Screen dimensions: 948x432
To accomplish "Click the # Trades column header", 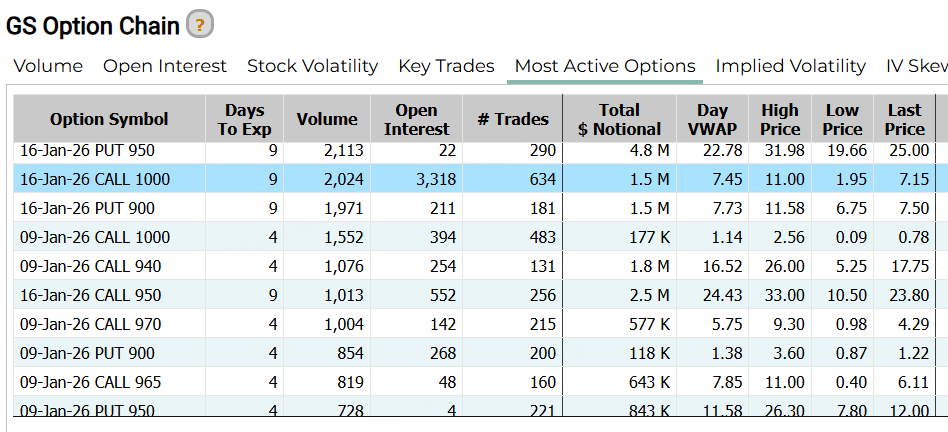I will tap(513, 119).
